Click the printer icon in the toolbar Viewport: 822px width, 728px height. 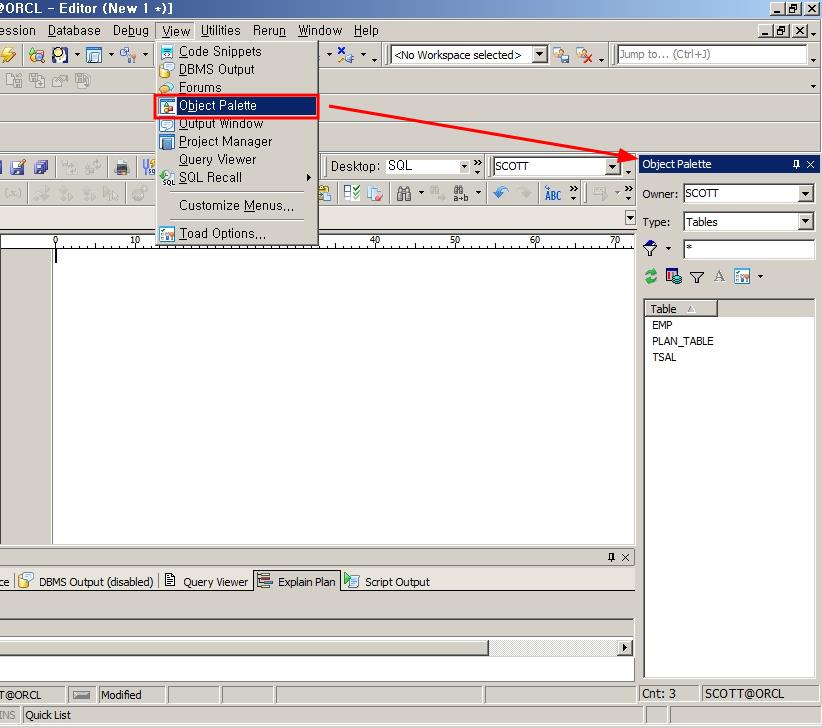pos(122,167)
